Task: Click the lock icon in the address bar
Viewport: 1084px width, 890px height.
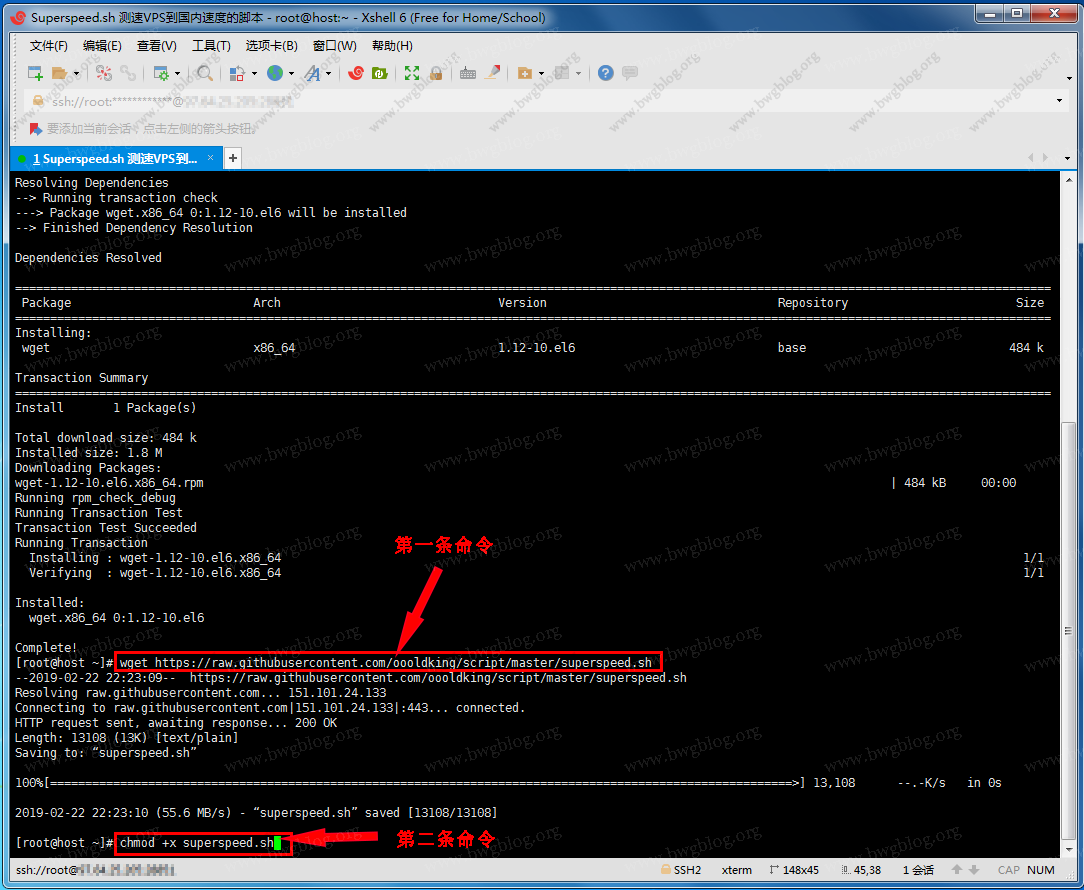Action: coord(39,101)
